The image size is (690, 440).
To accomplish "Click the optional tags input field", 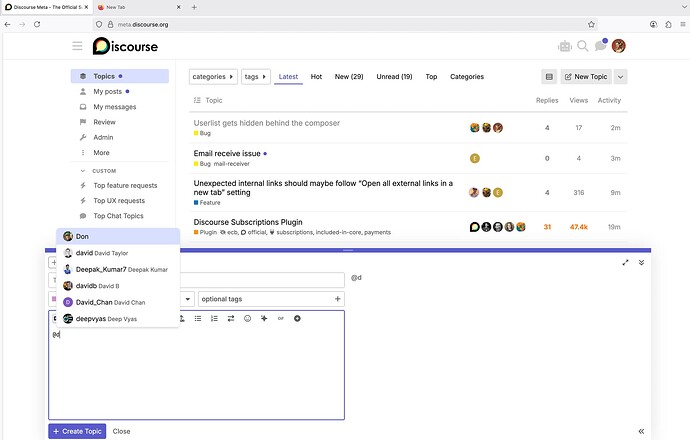I will click(x=271, y=299).
